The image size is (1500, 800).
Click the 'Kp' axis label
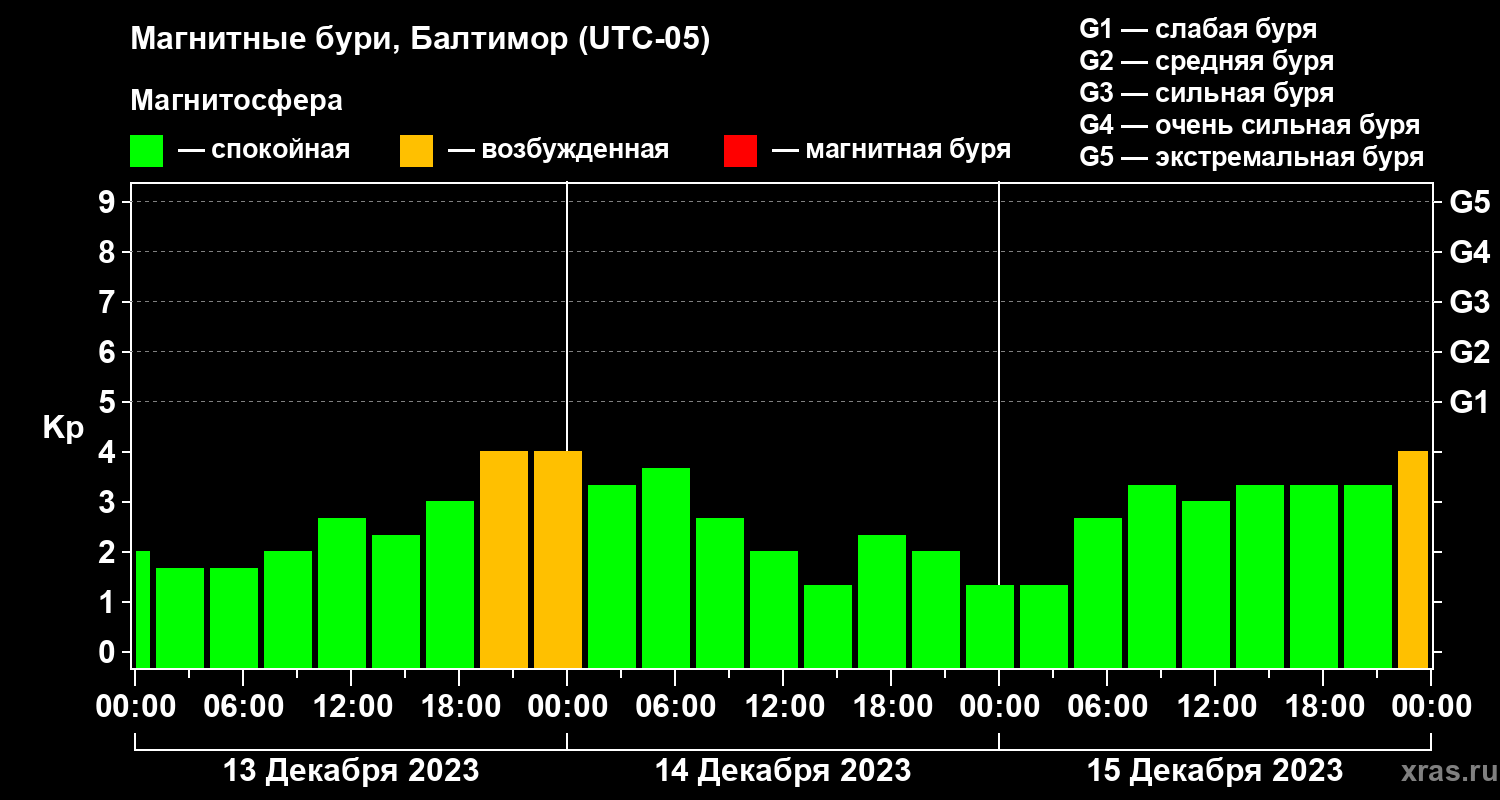click(64, 428)
